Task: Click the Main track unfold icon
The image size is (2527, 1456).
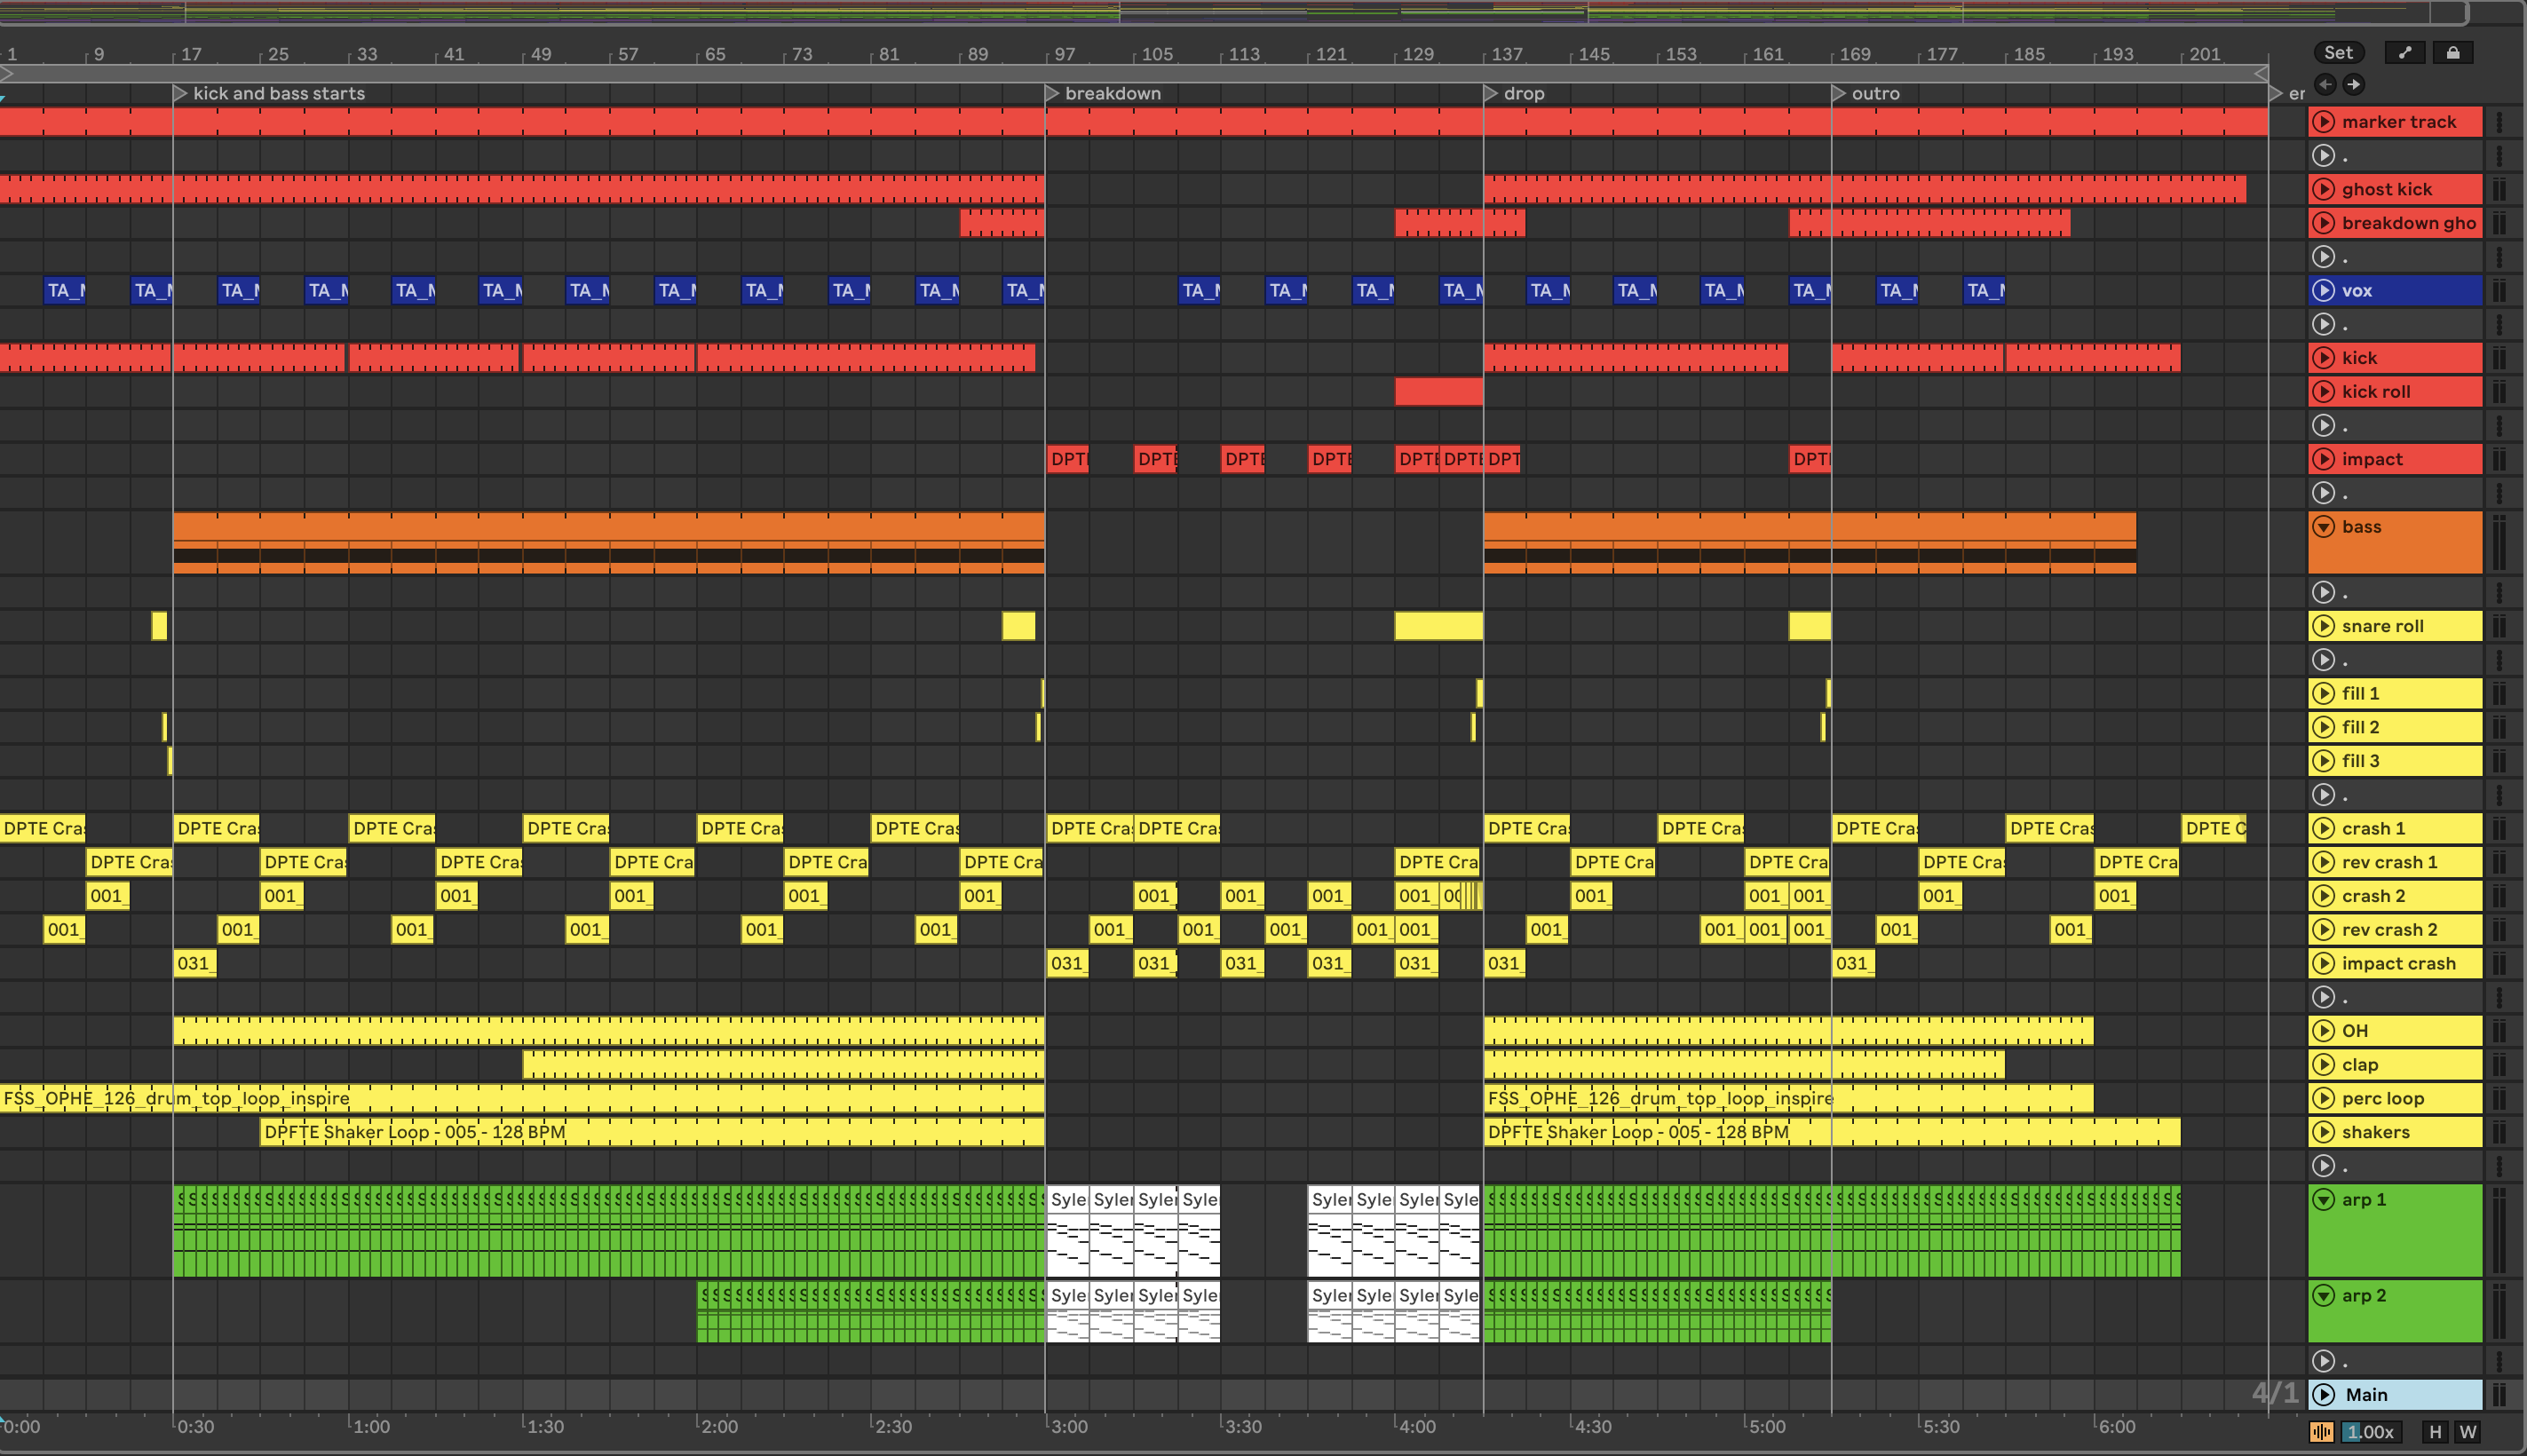Action: [x=2324, y=1395]
